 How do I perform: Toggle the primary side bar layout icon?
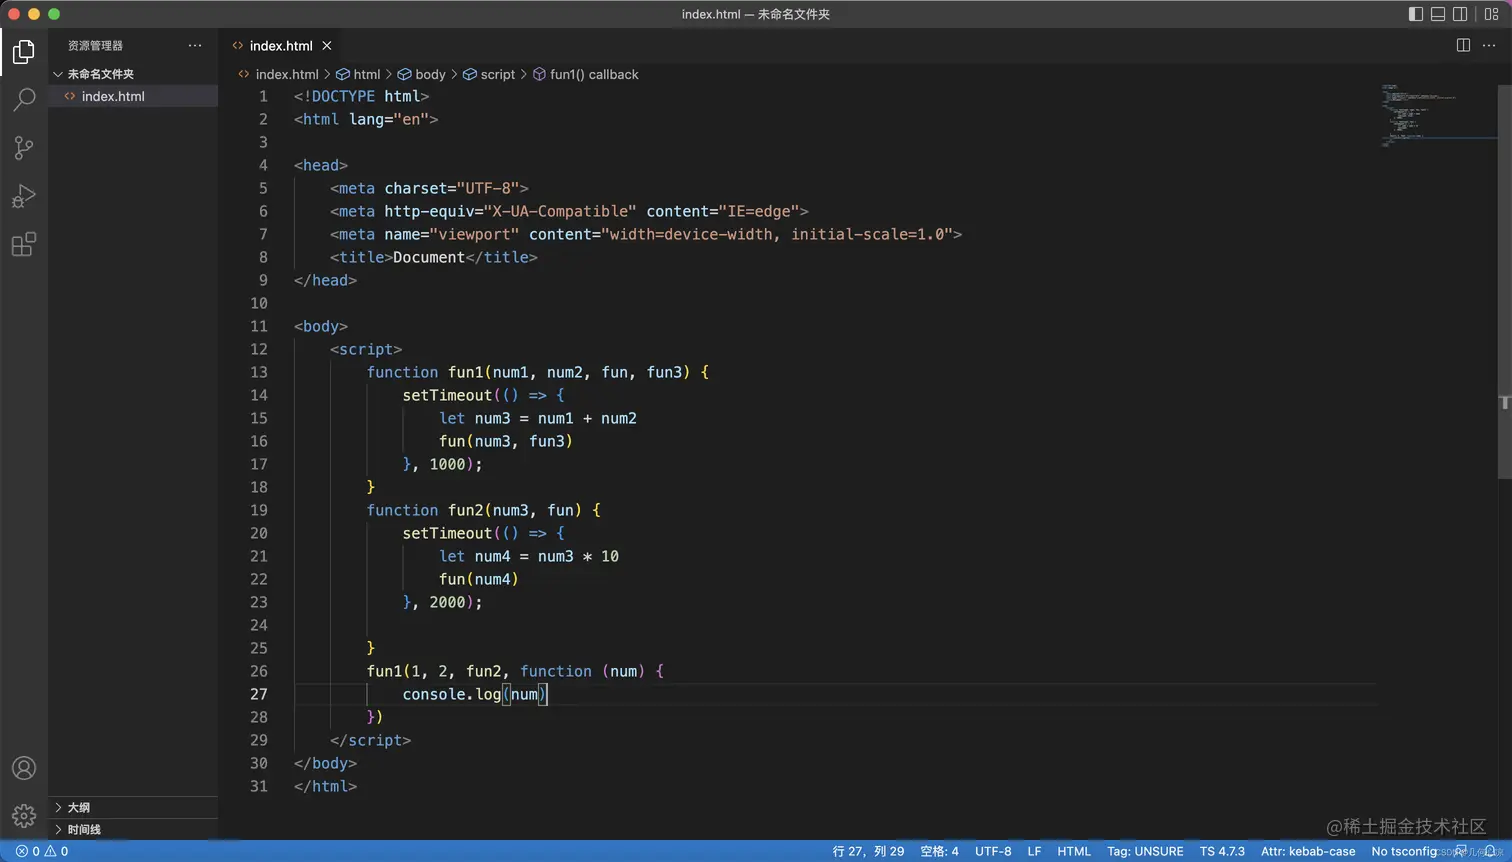[x=1416, y=14]
